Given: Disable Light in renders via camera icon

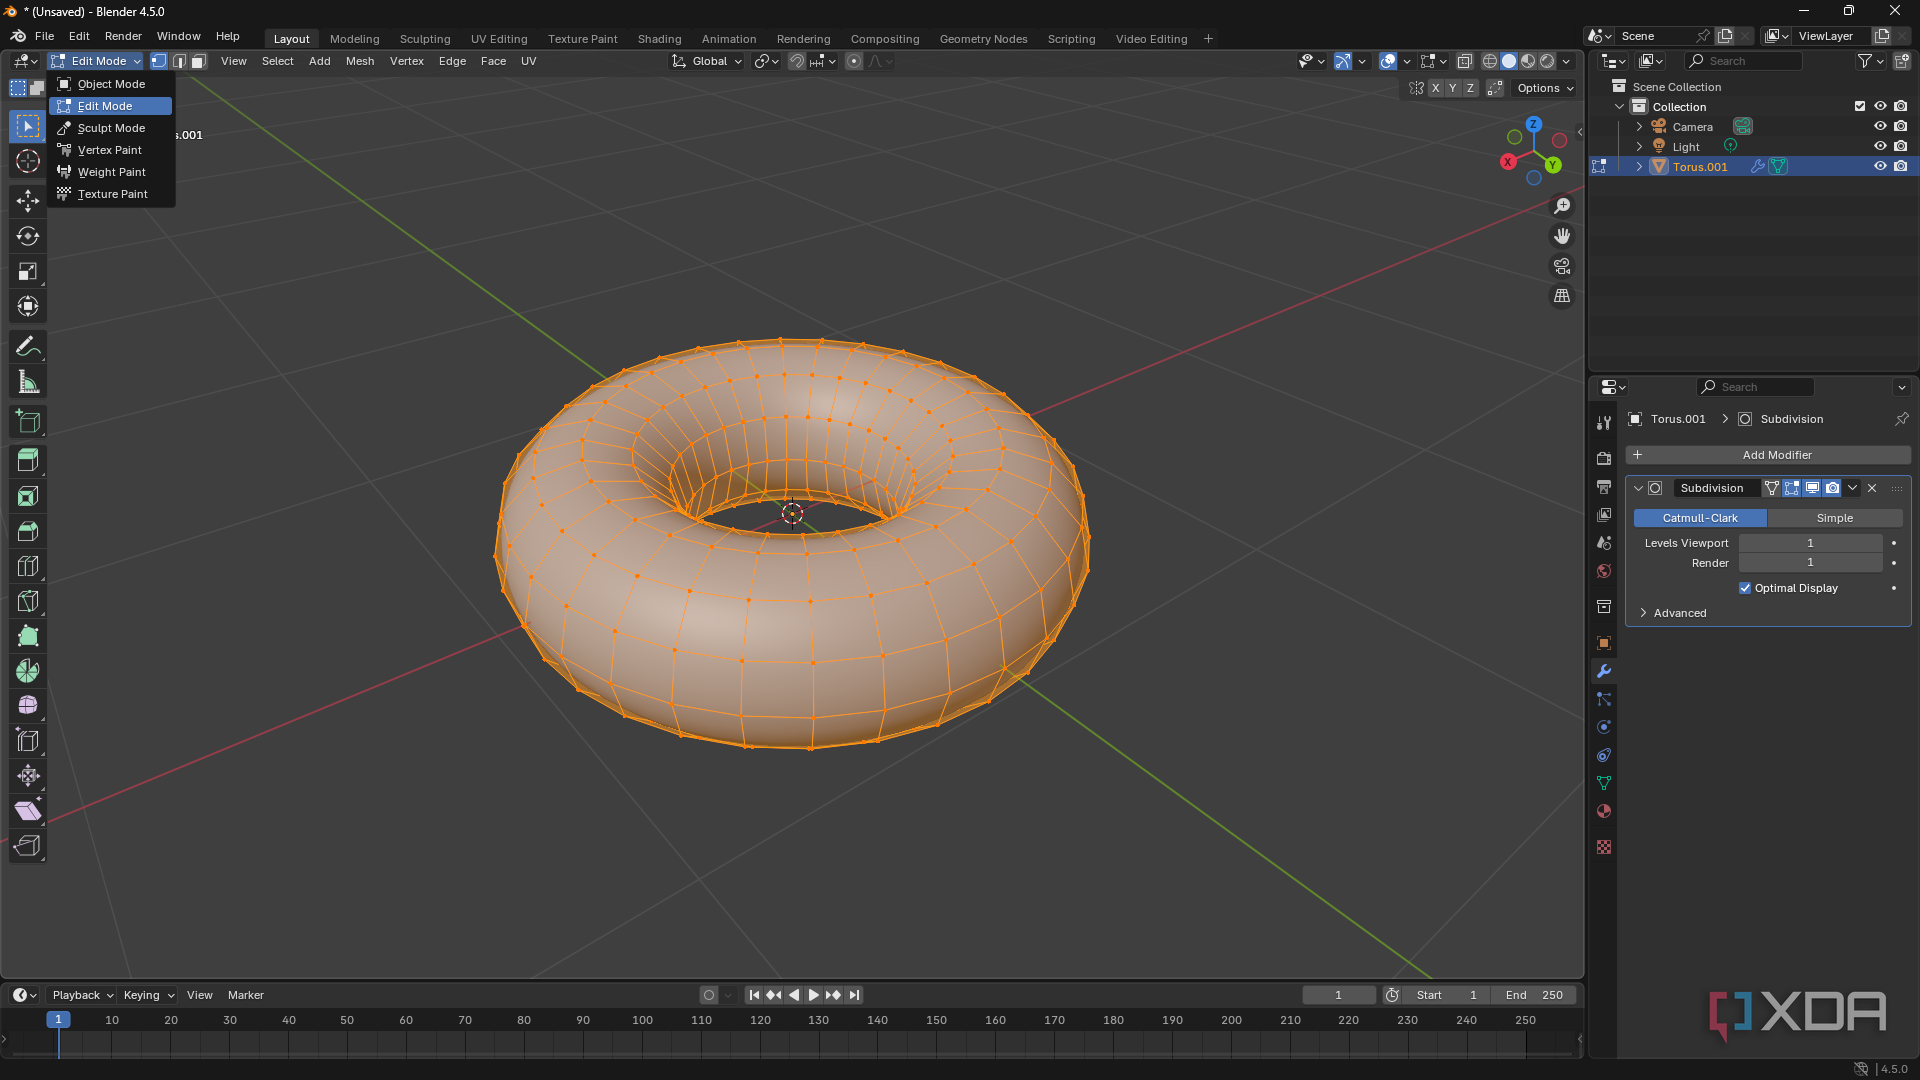Looking at the screenshot, I should (x=1901, y=146).
